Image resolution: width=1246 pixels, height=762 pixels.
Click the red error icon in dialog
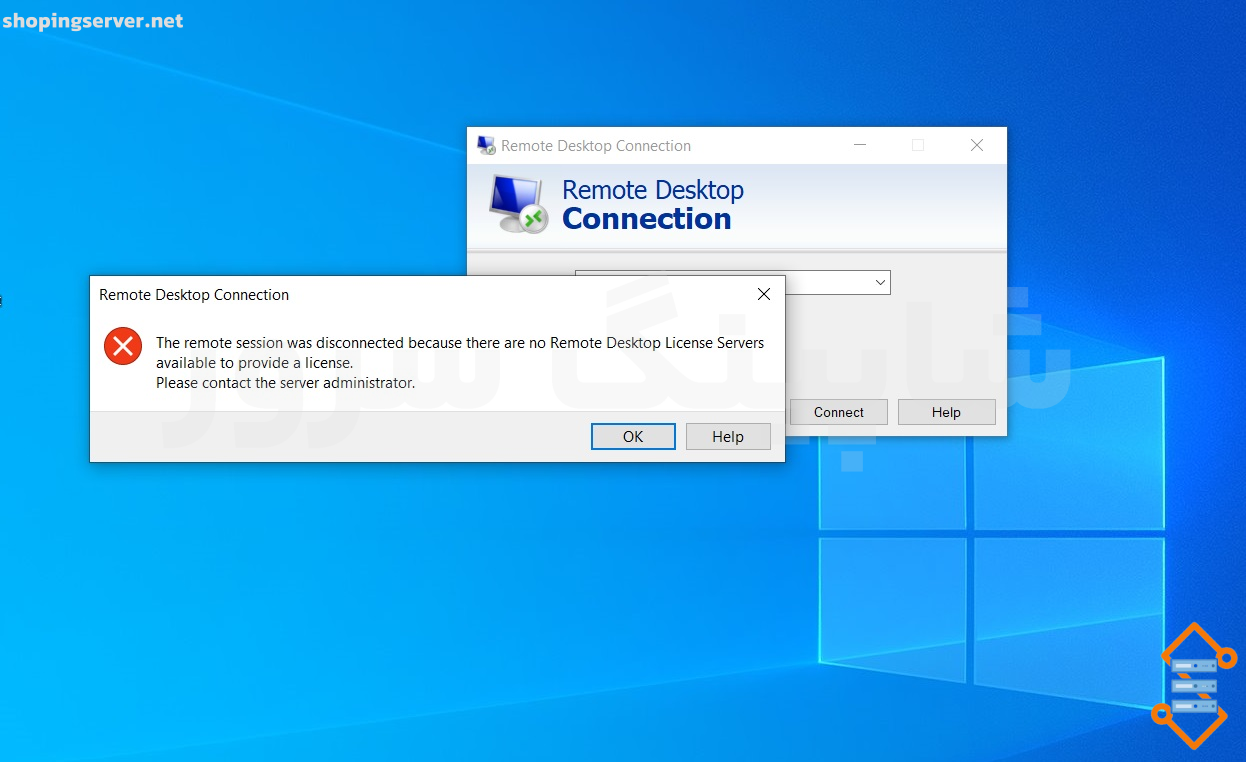pos(123,346)
